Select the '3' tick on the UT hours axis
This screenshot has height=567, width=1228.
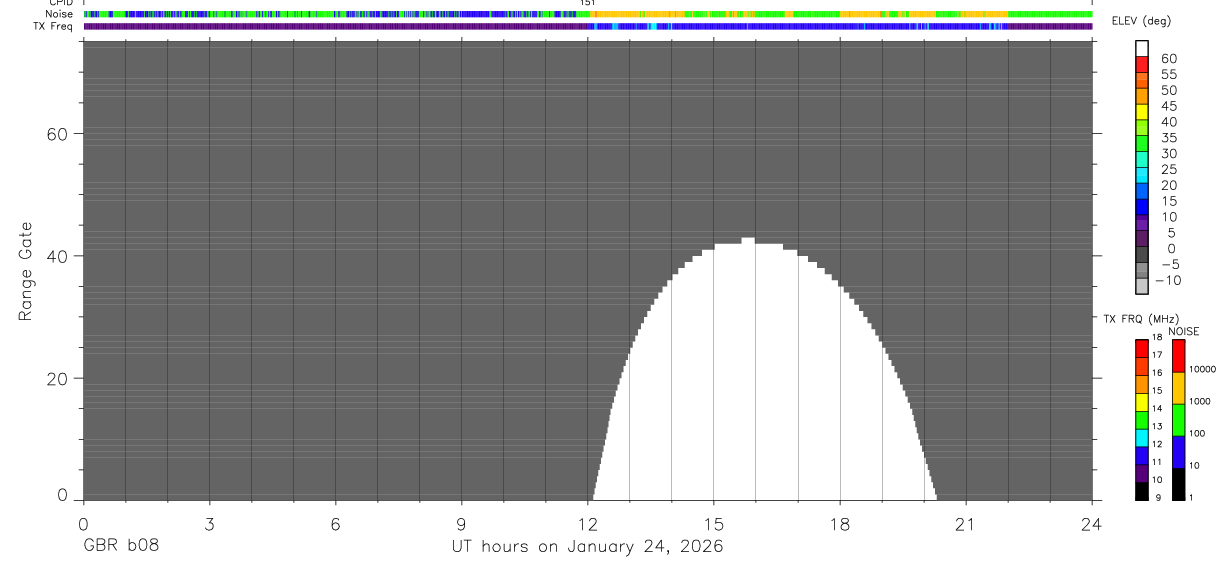[x=209, y=523]
